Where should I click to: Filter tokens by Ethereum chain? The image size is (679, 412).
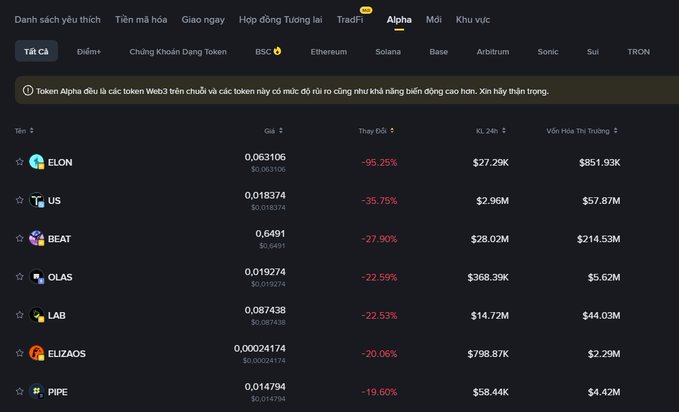point(329,52)
